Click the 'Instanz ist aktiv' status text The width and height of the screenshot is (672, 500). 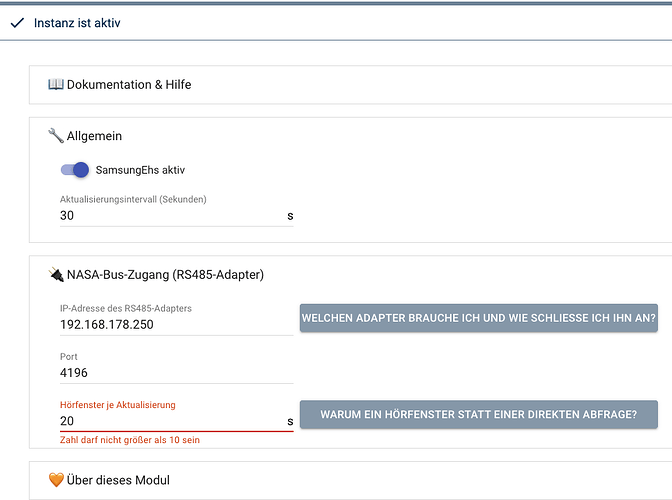[77, 23]
